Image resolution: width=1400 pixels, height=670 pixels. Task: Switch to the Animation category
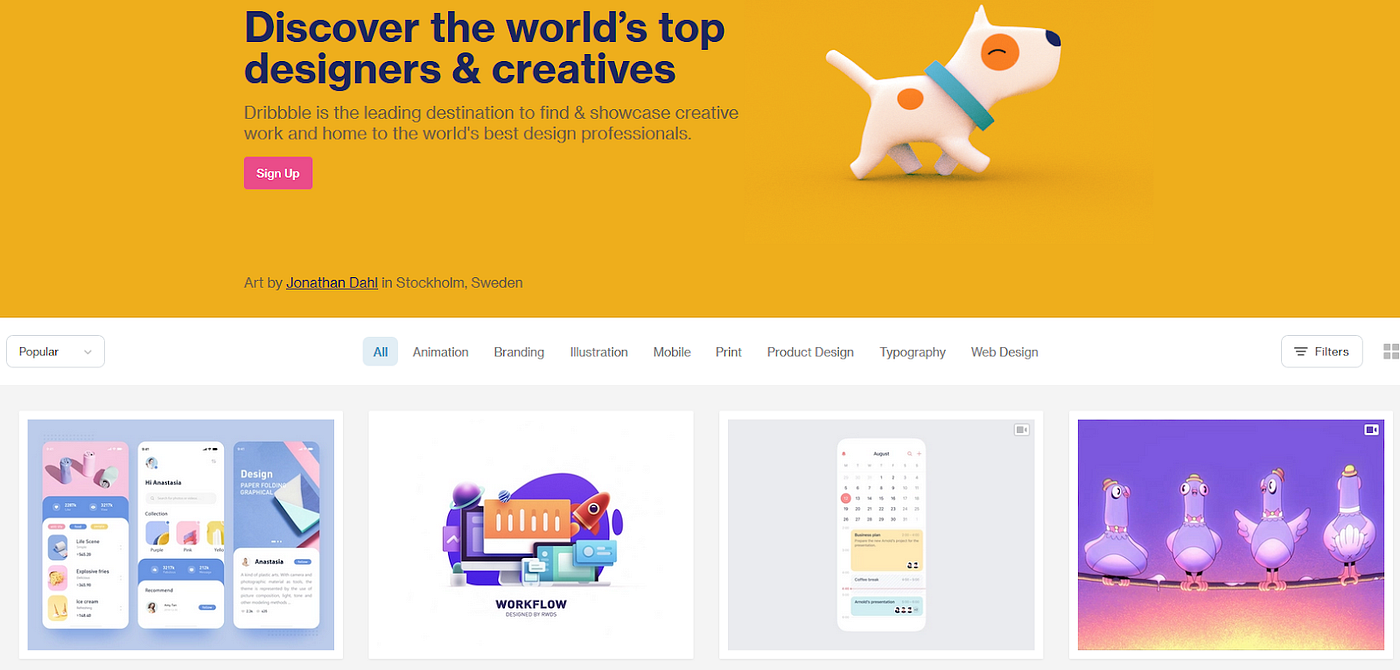(441, 352)
